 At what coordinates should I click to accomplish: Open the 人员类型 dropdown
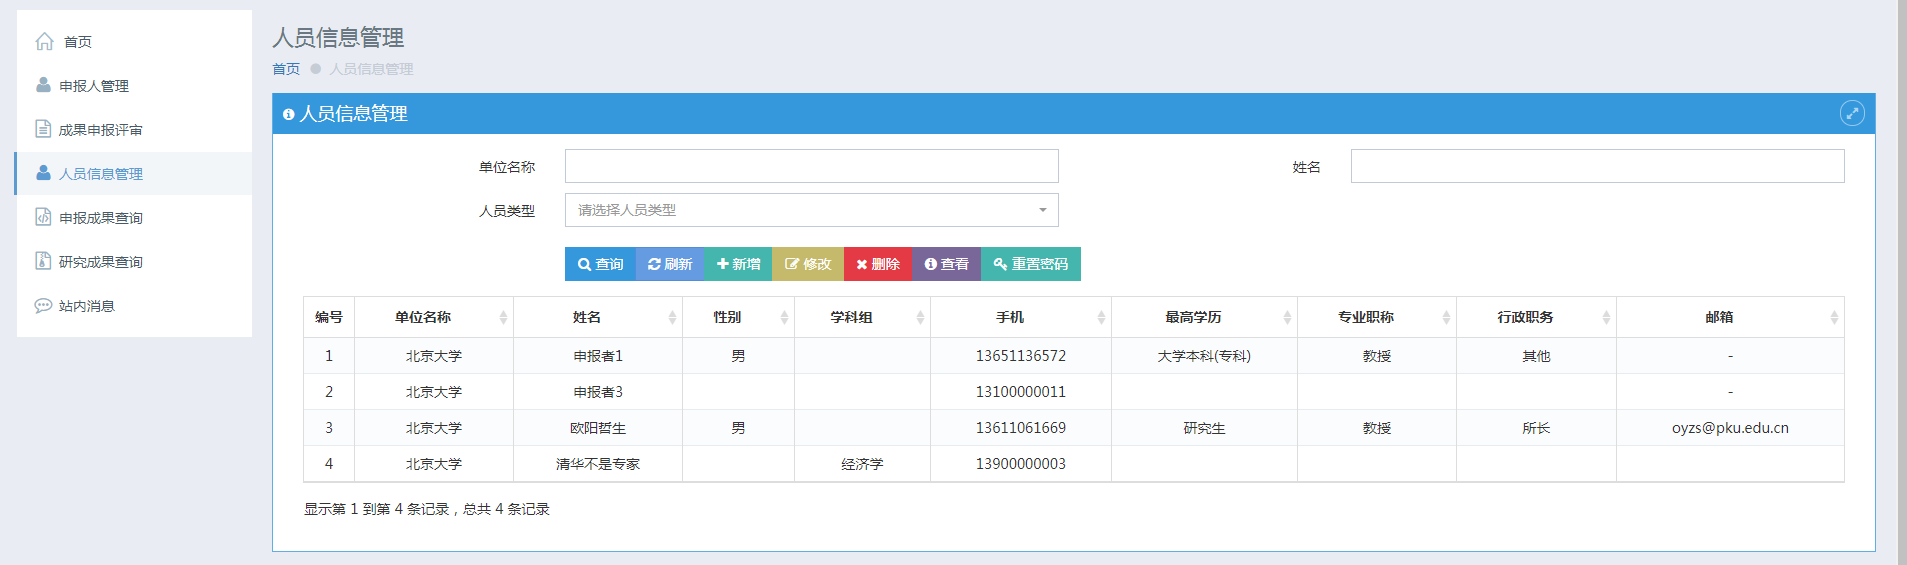point(812,210)
